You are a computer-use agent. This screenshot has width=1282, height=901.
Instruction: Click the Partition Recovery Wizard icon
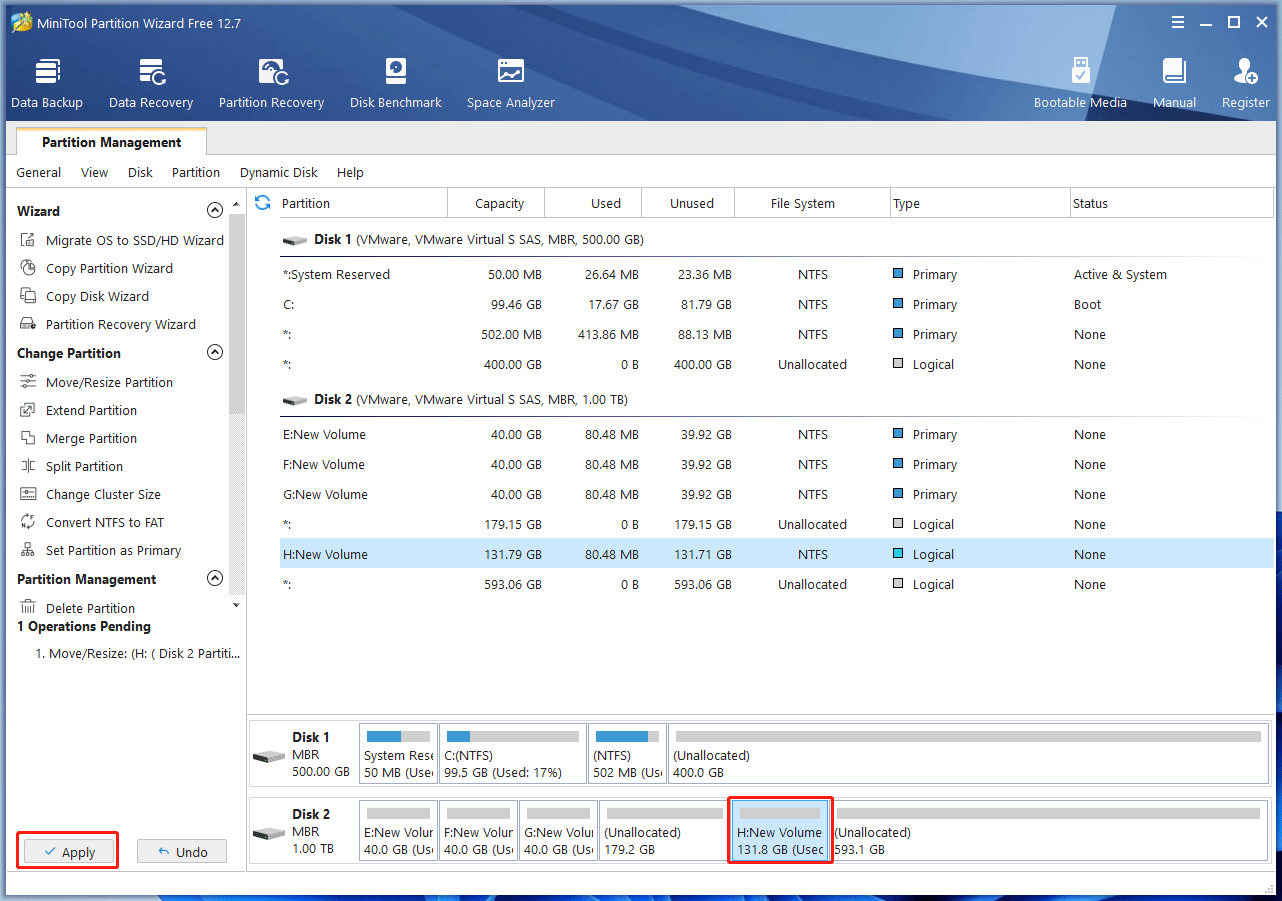[x=28, y=324]
